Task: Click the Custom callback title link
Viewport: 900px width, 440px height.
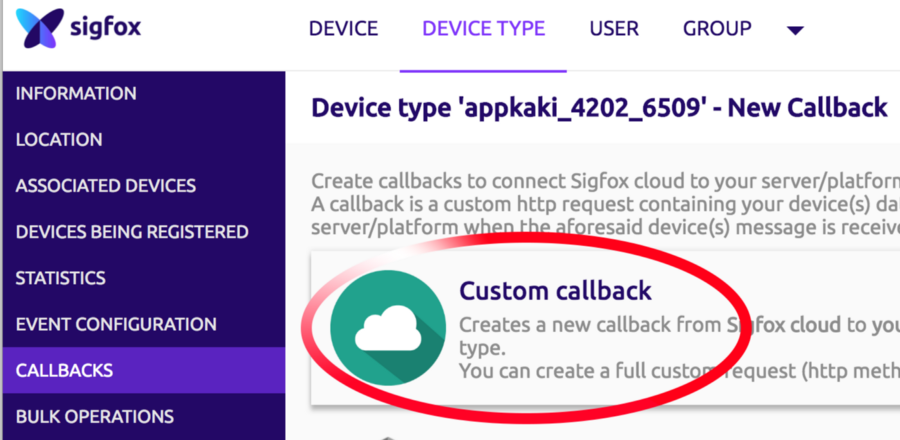Action: click(x=555, y=290)
